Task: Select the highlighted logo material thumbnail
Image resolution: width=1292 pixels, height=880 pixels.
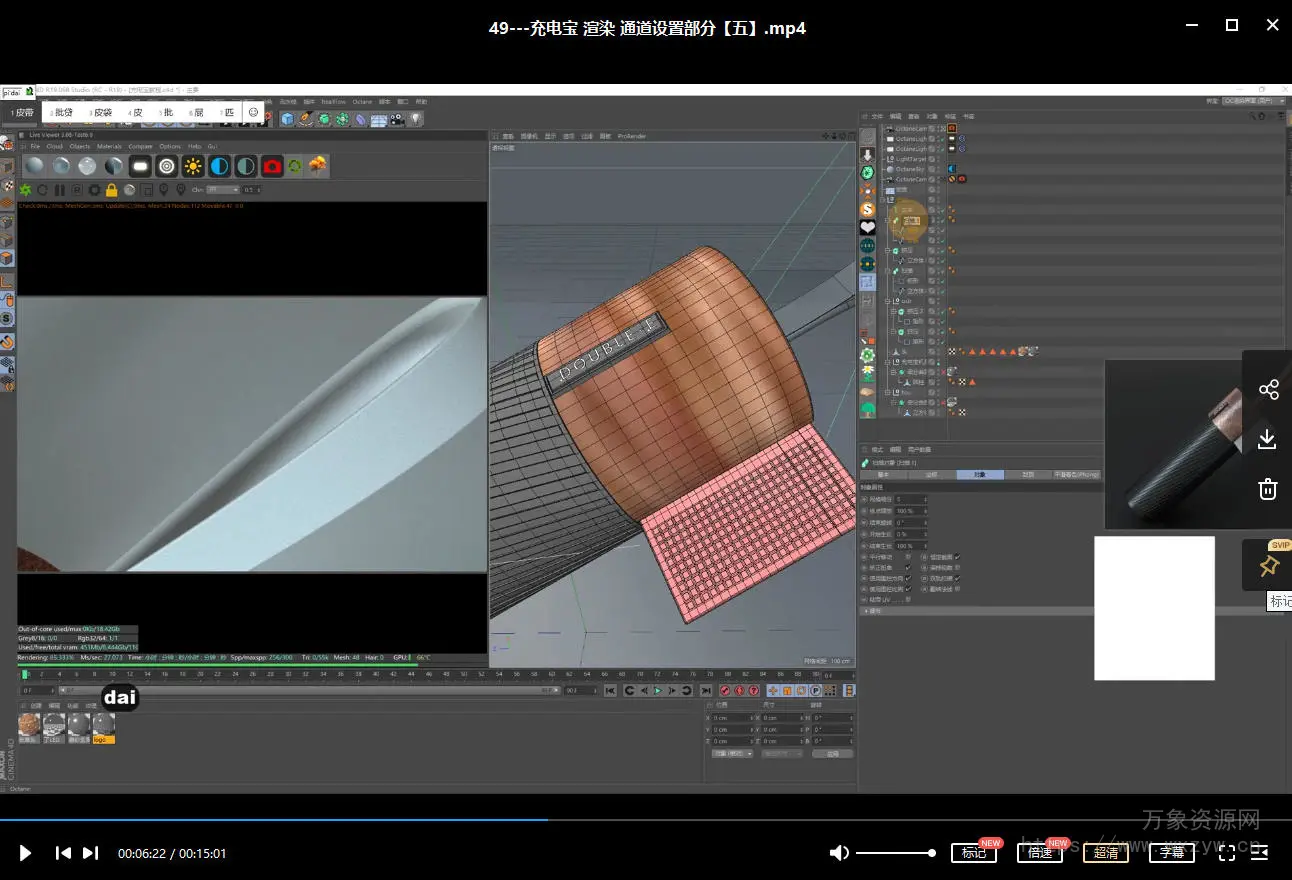Action: pos(104,728)
